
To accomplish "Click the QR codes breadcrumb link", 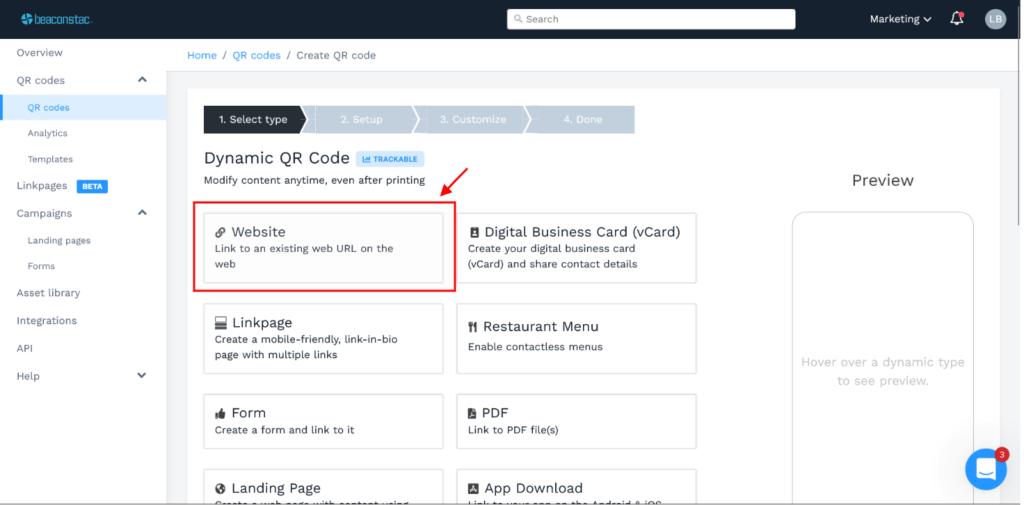I will 257,56.
